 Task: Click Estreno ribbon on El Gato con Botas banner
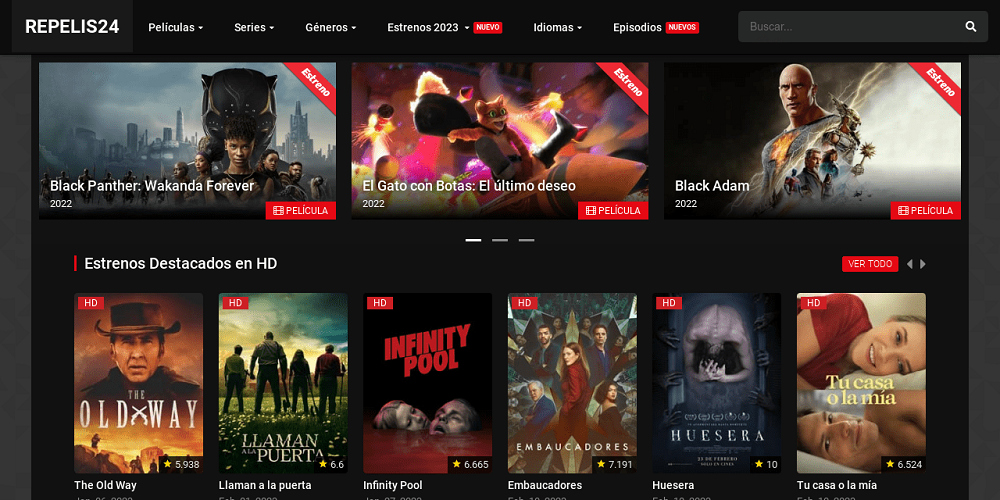628,83
